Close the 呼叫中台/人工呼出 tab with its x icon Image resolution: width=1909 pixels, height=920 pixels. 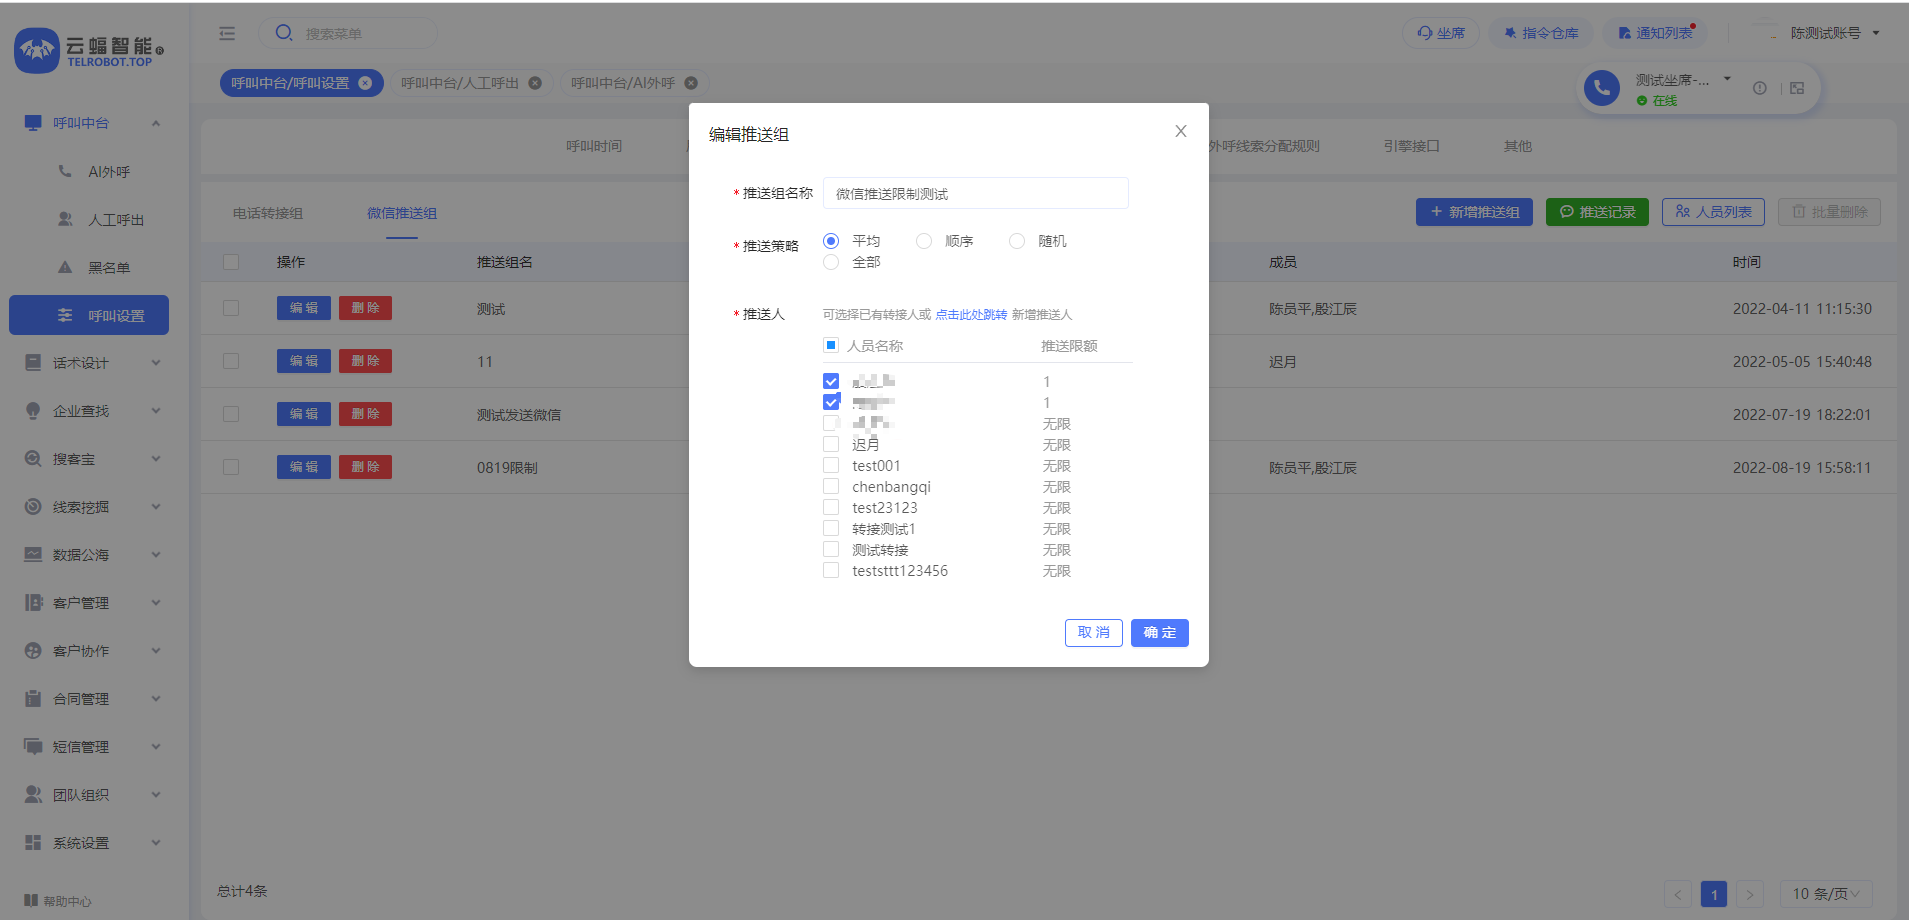point(535,83)
